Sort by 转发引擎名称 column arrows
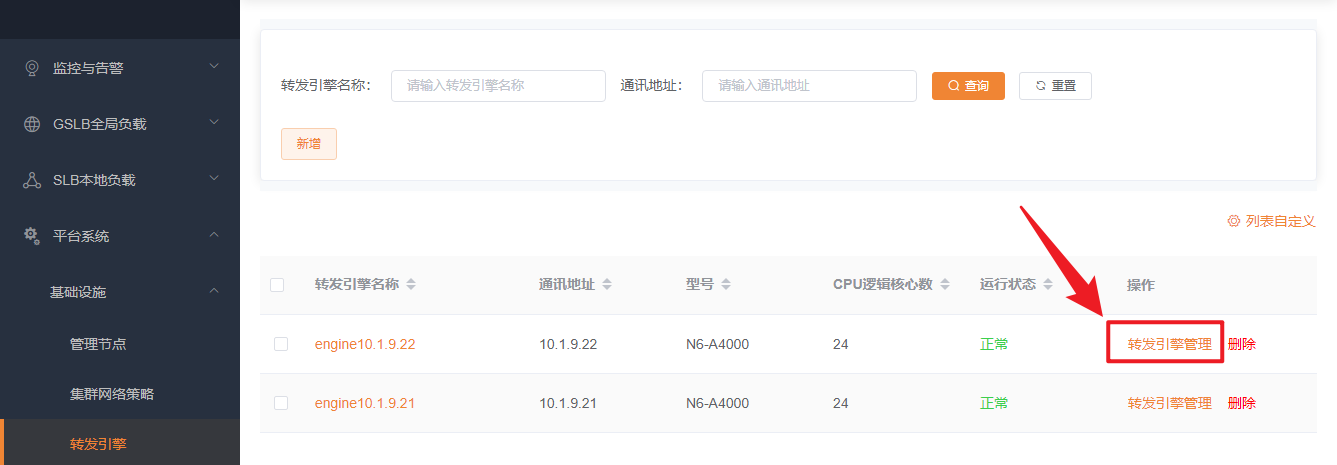1337x465 pixels. (x=411, y=285)
